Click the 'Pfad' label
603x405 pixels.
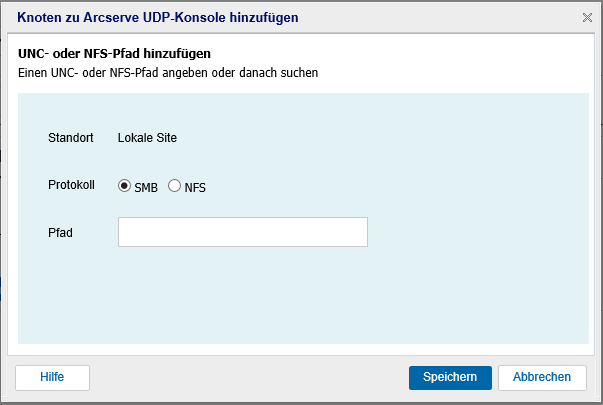60,233
